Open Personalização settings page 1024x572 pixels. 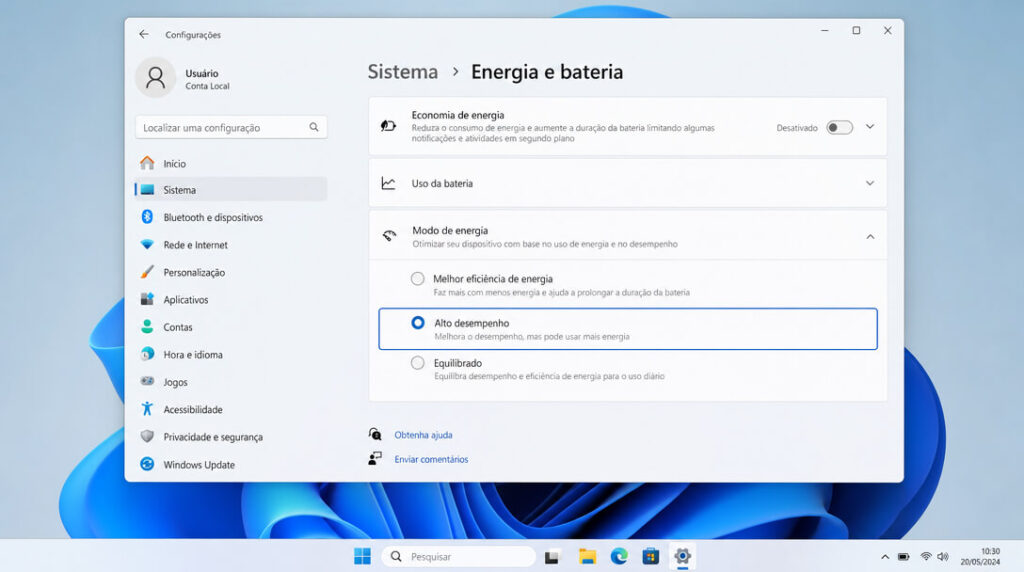[x=231, y=272]
